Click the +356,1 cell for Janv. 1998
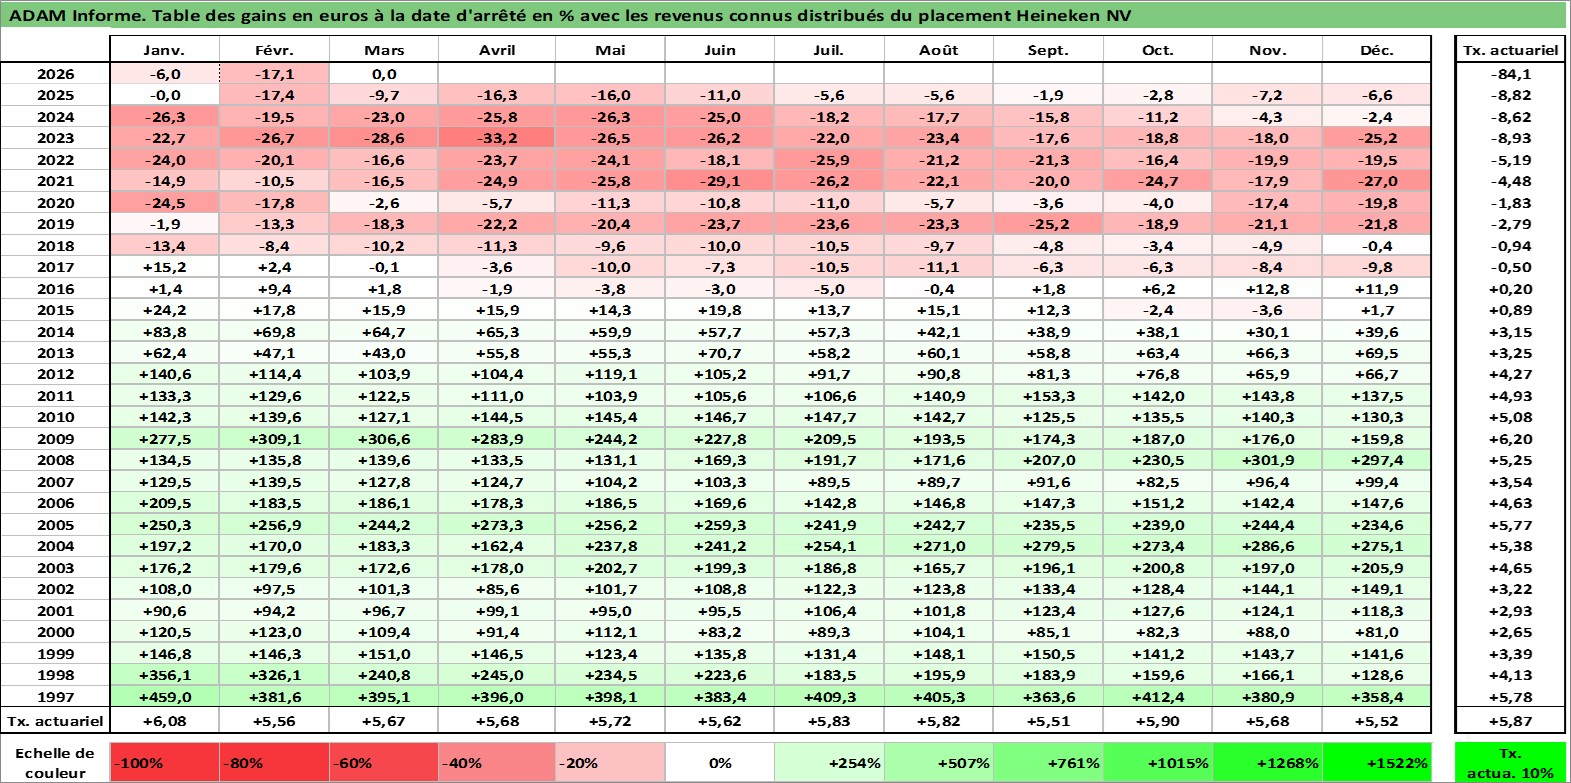1571x783 pixels. point(164,675)
